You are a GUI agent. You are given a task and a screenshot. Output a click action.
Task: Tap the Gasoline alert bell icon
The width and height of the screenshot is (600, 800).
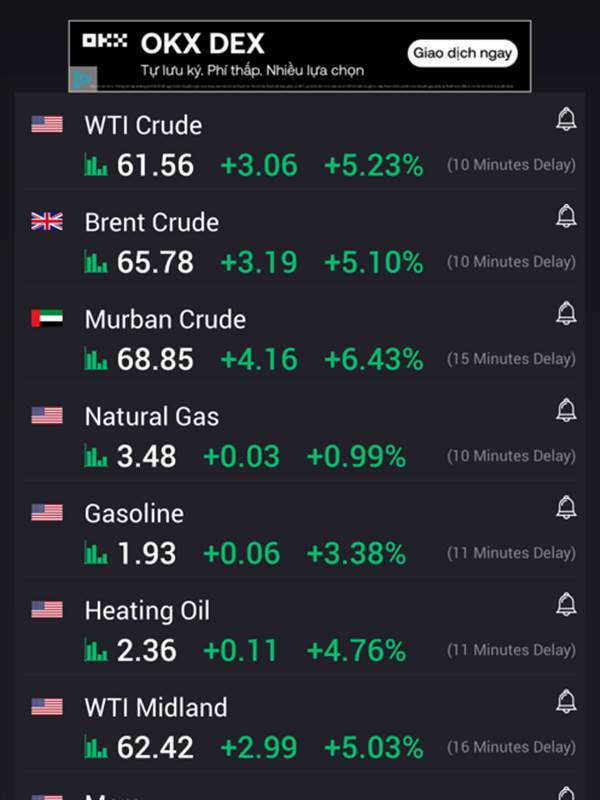point(566,507)
